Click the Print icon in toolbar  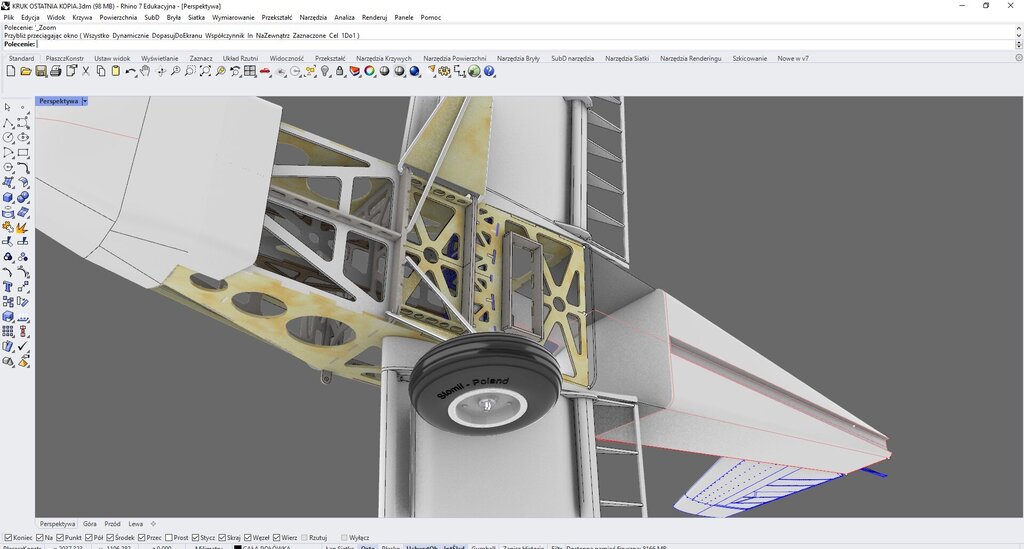[56, 71]
